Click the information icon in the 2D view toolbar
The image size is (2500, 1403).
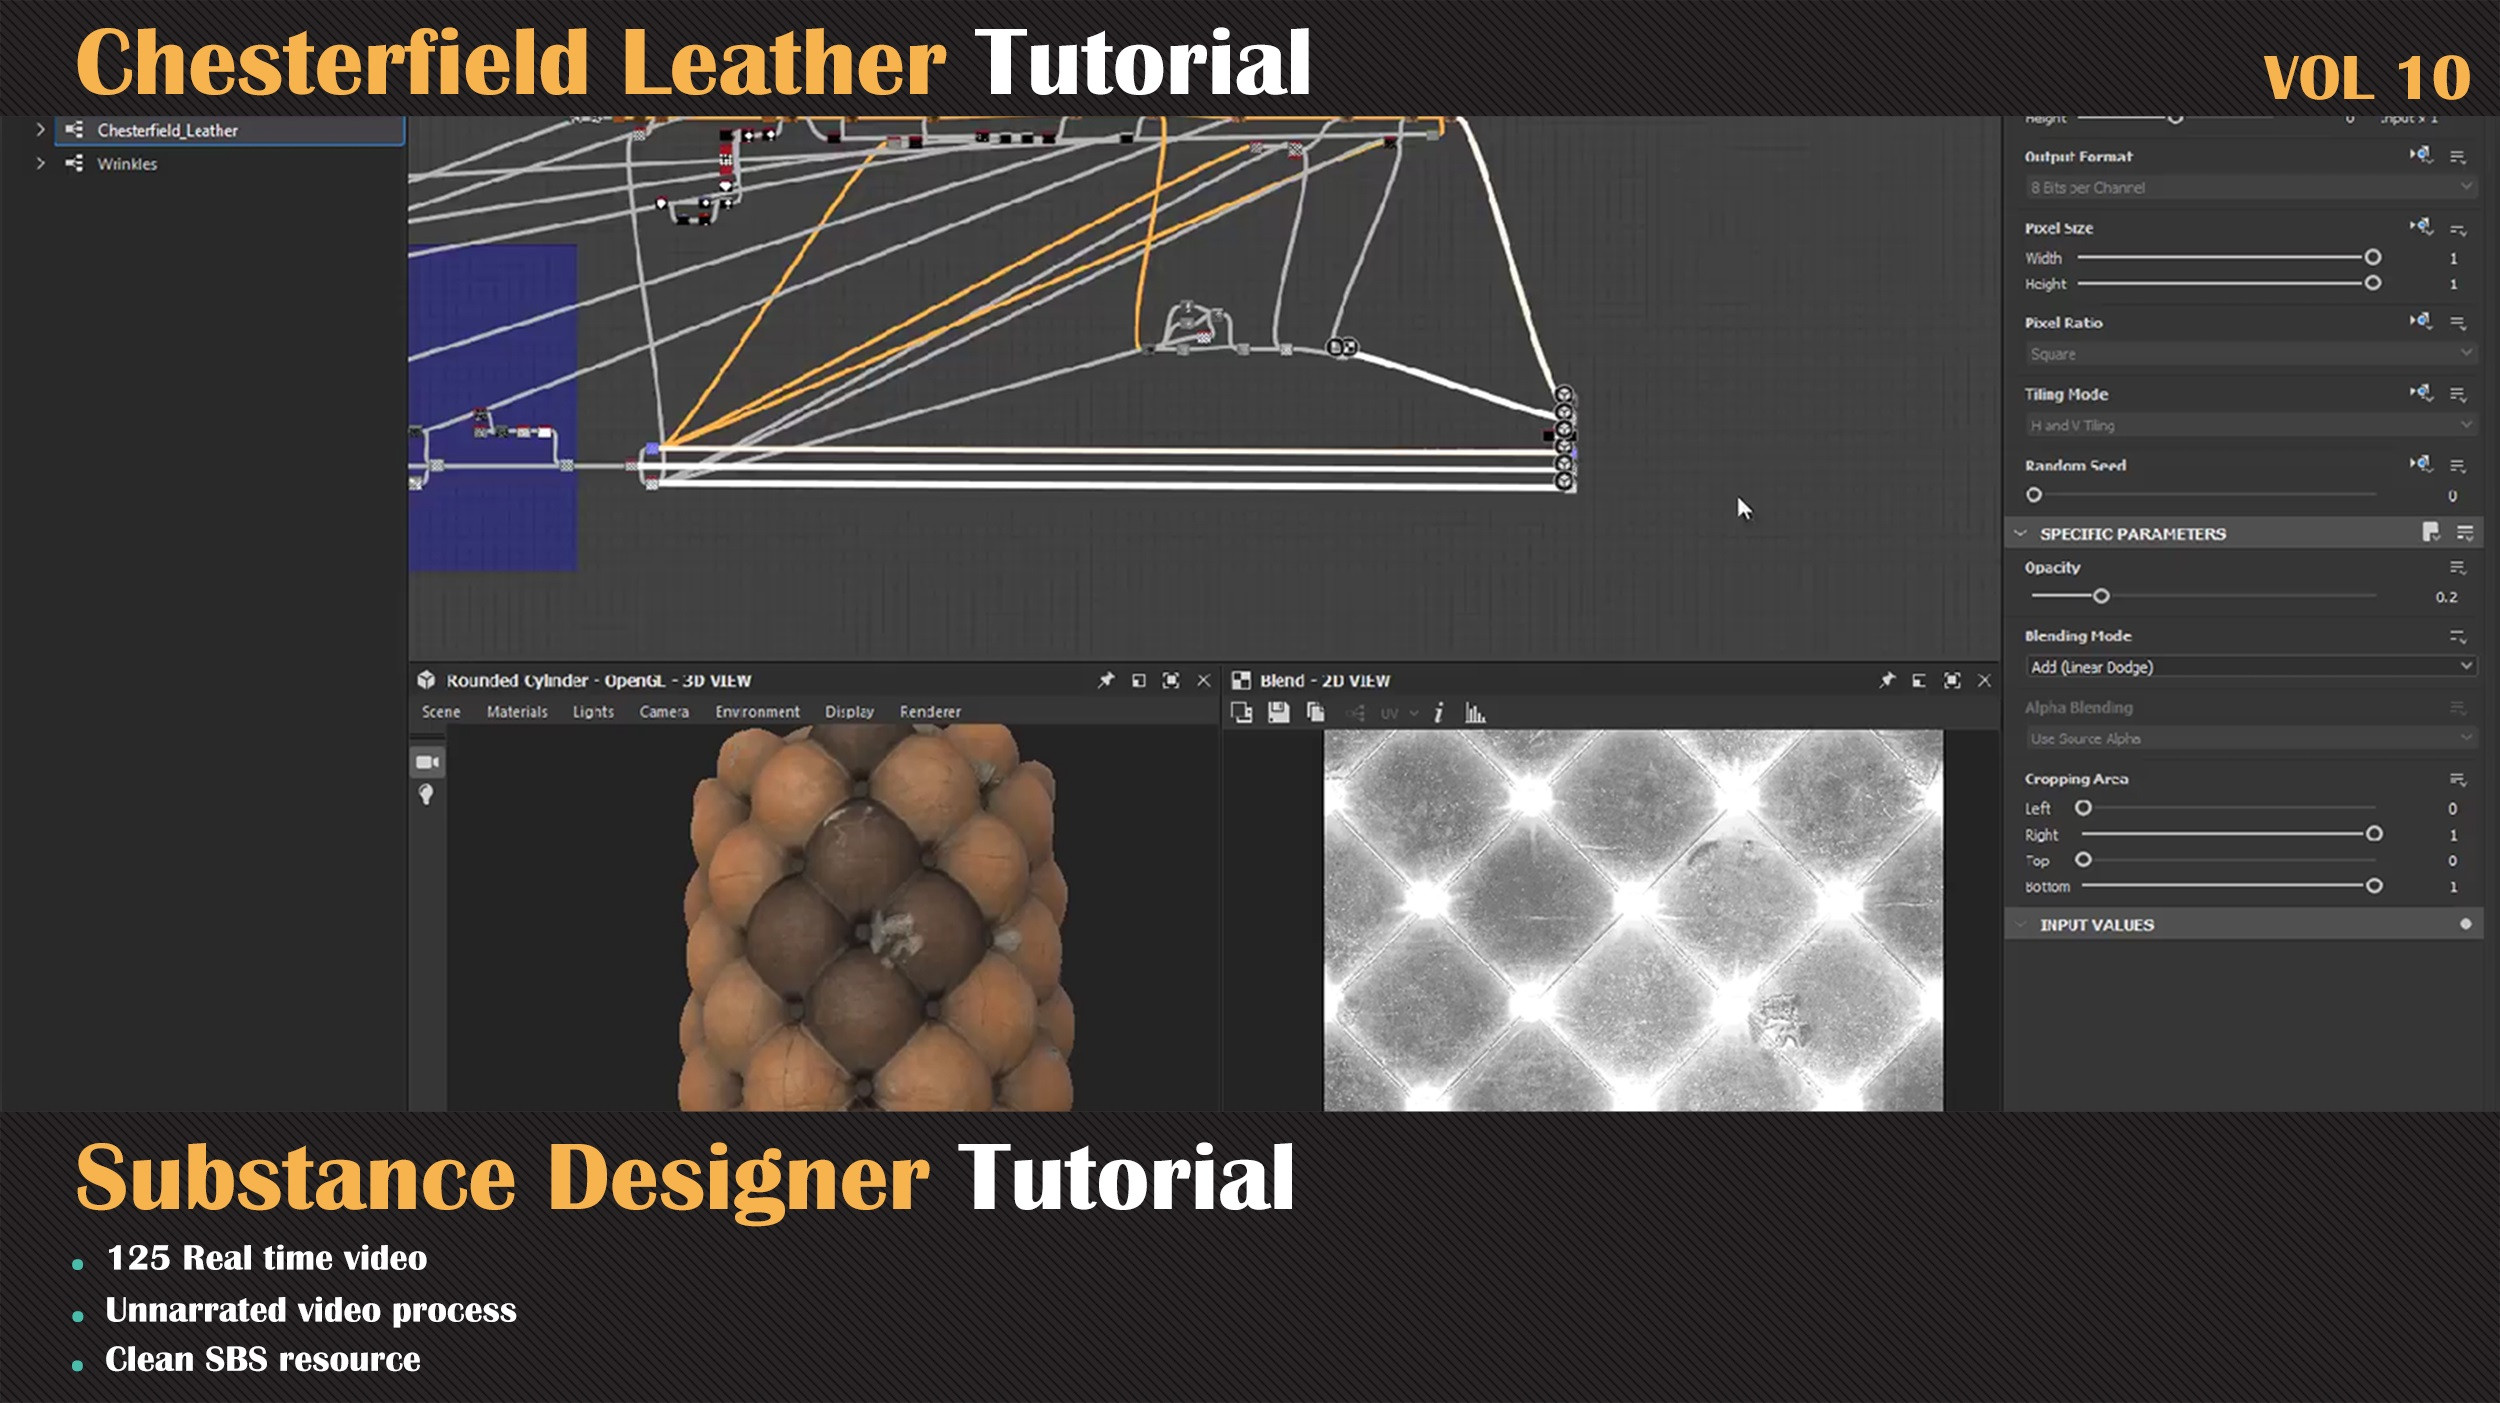tap(1440, 713)
